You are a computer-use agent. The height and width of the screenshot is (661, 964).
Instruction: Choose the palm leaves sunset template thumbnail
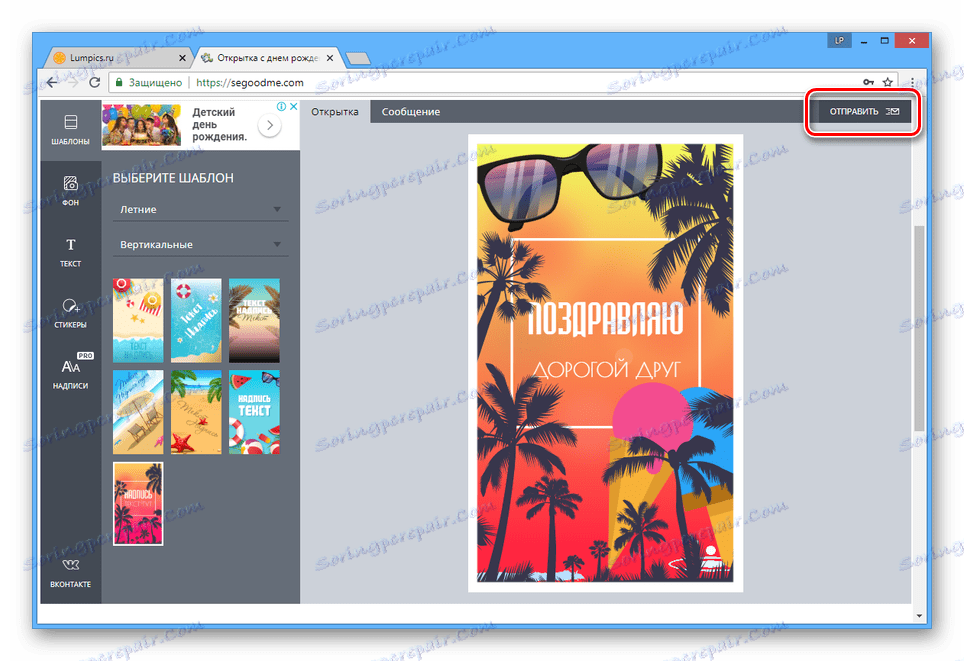(x=254, y=320)
